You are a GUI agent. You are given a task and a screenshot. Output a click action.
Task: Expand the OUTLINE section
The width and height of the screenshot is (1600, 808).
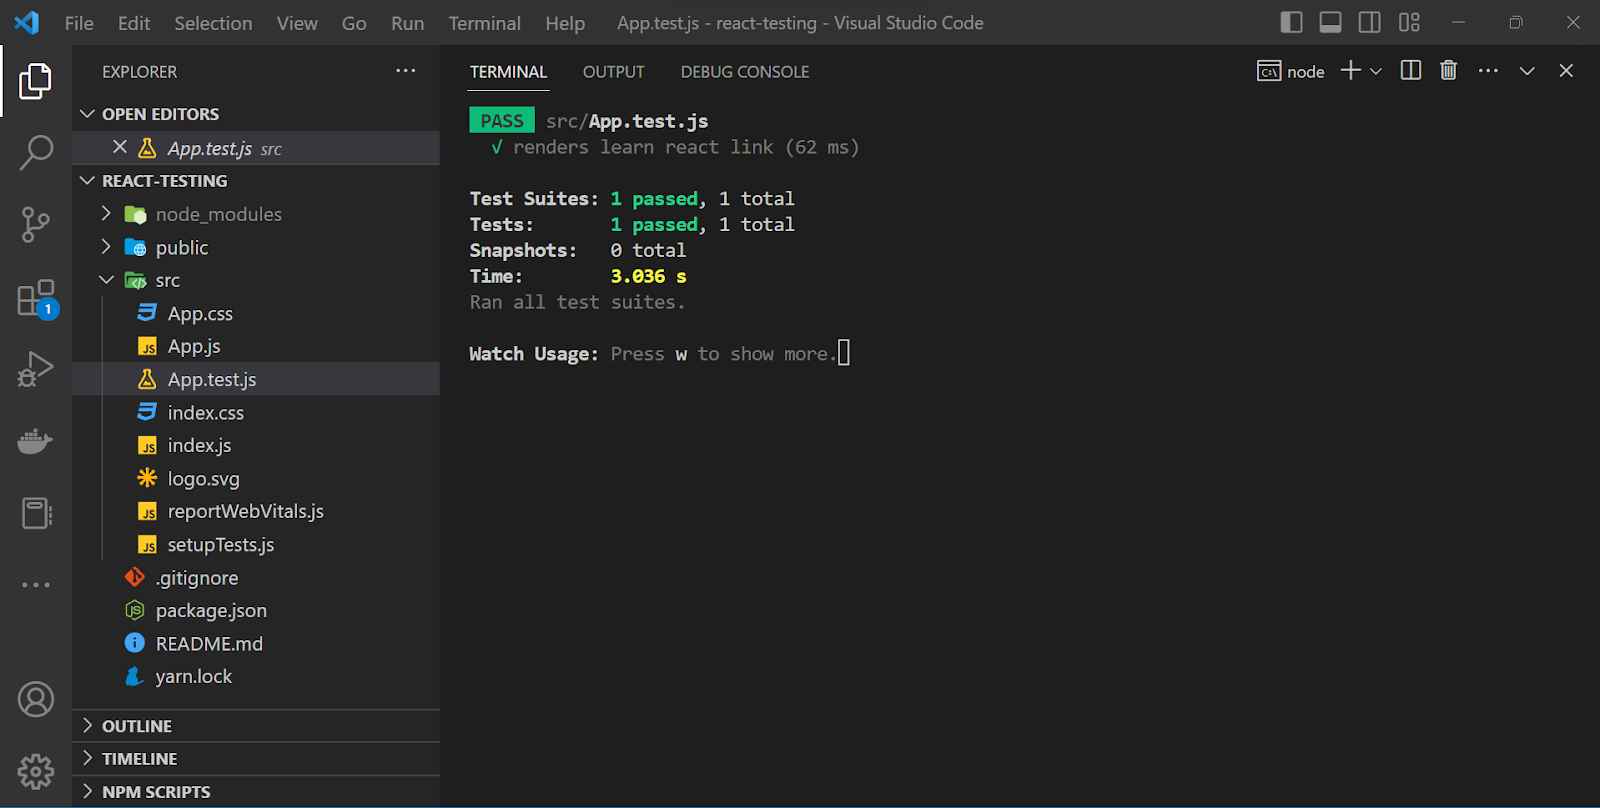[x=137, y=726]
